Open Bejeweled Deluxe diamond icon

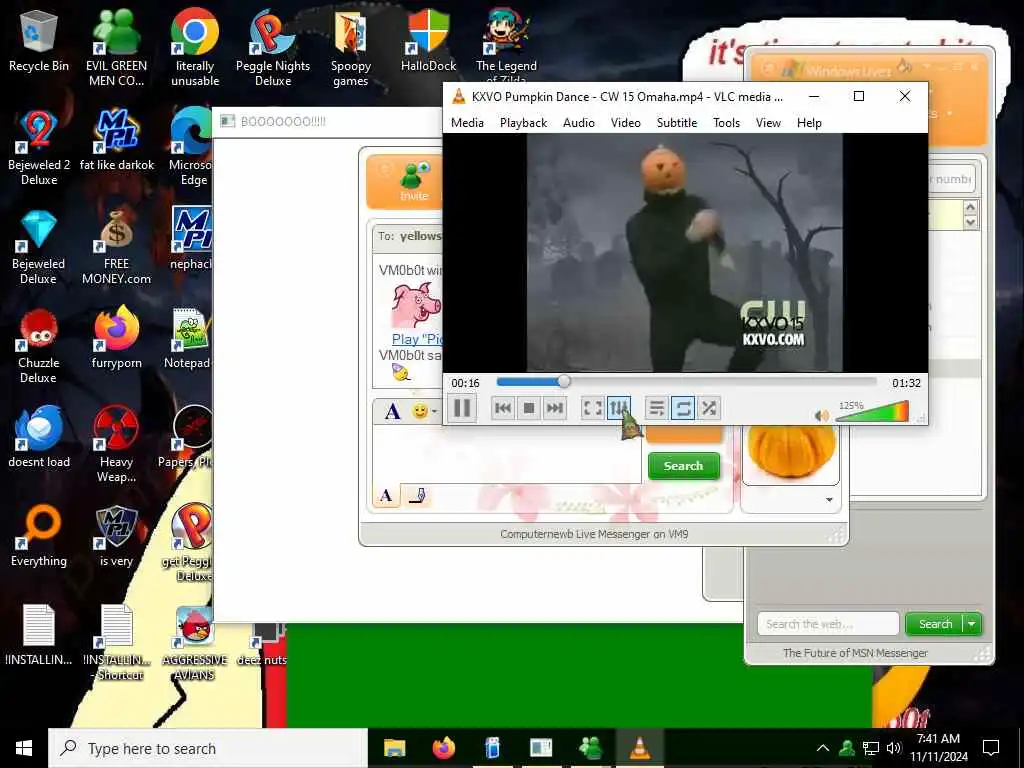[39, 247]
